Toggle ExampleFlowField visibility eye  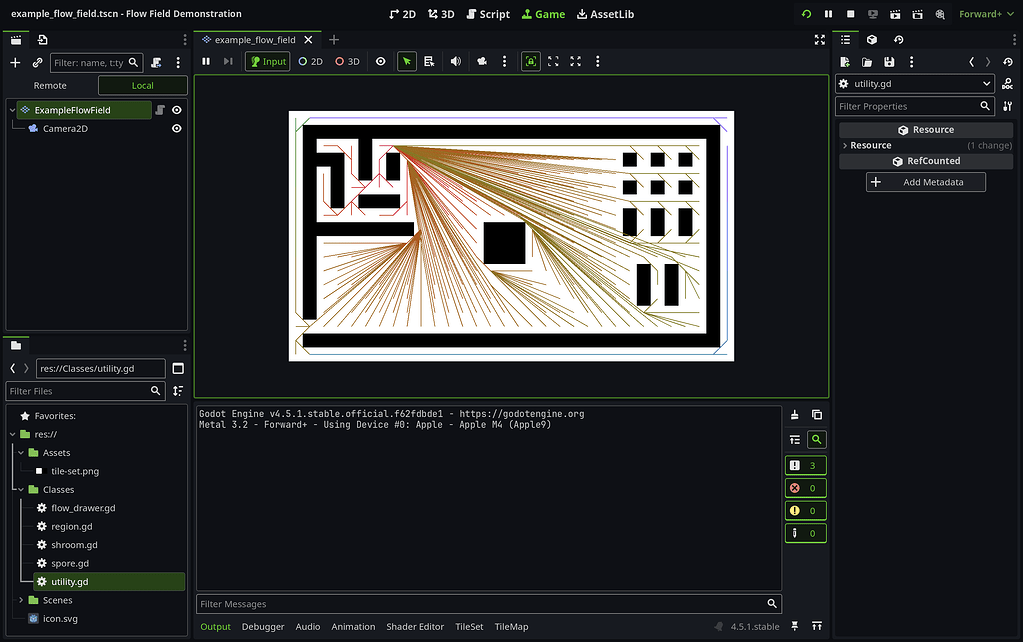[177, 110]
